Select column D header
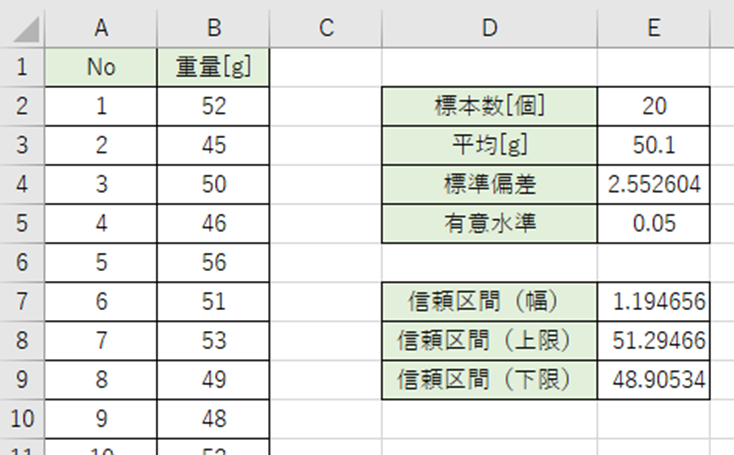 pyautogui.click(x=489, y=28)
